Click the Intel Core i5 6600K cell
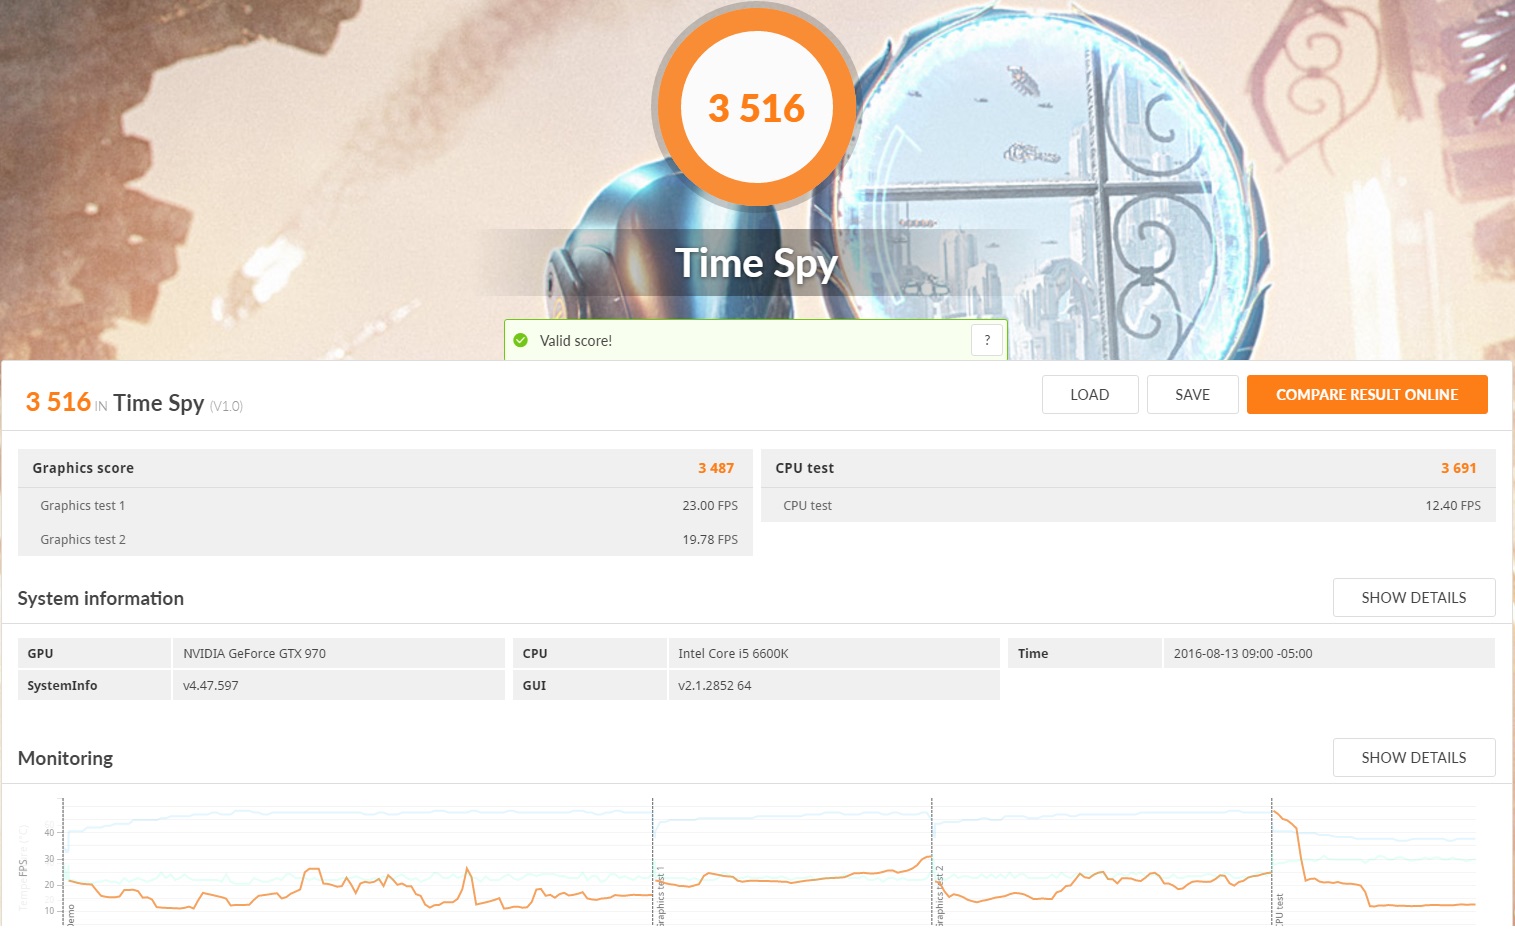Image resolution: width=1515 pixels, height=930 pixels. point(833,653)
